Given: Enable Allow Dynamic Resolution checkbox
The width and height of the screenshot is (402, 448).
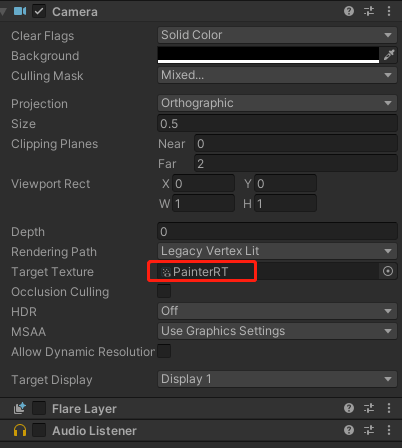Looking at the screenshot, I should tap(164, 351).
